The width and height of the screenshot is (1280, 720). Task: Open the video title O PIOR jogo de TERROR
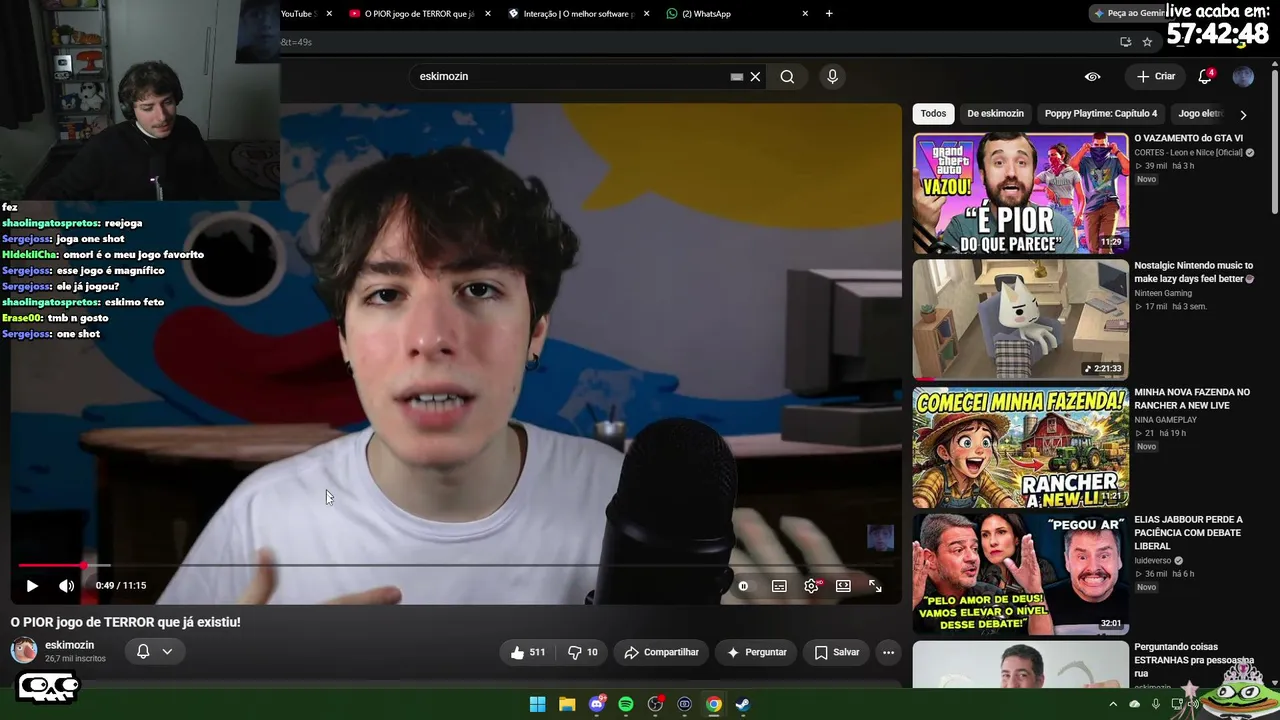point(126,622)
